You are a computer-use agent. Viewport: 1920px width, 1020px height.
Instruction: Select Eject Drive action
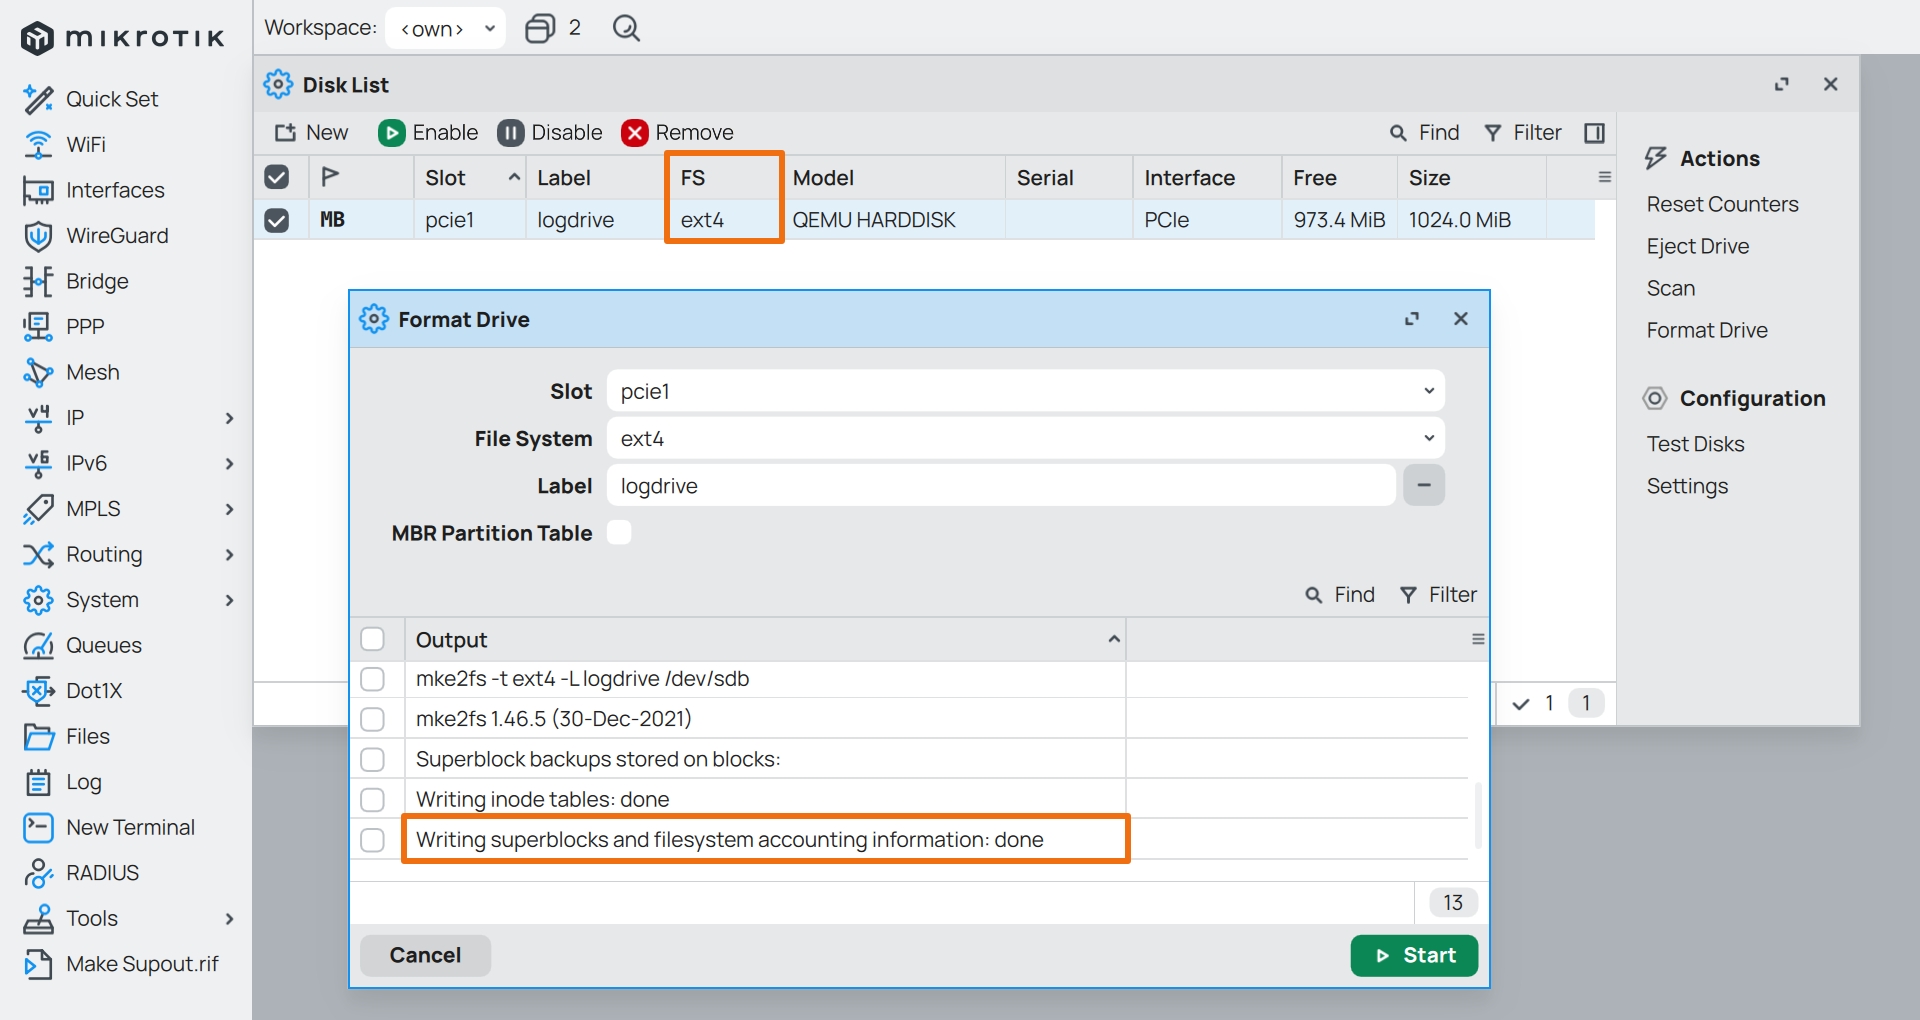click(x=1698, y=246)
